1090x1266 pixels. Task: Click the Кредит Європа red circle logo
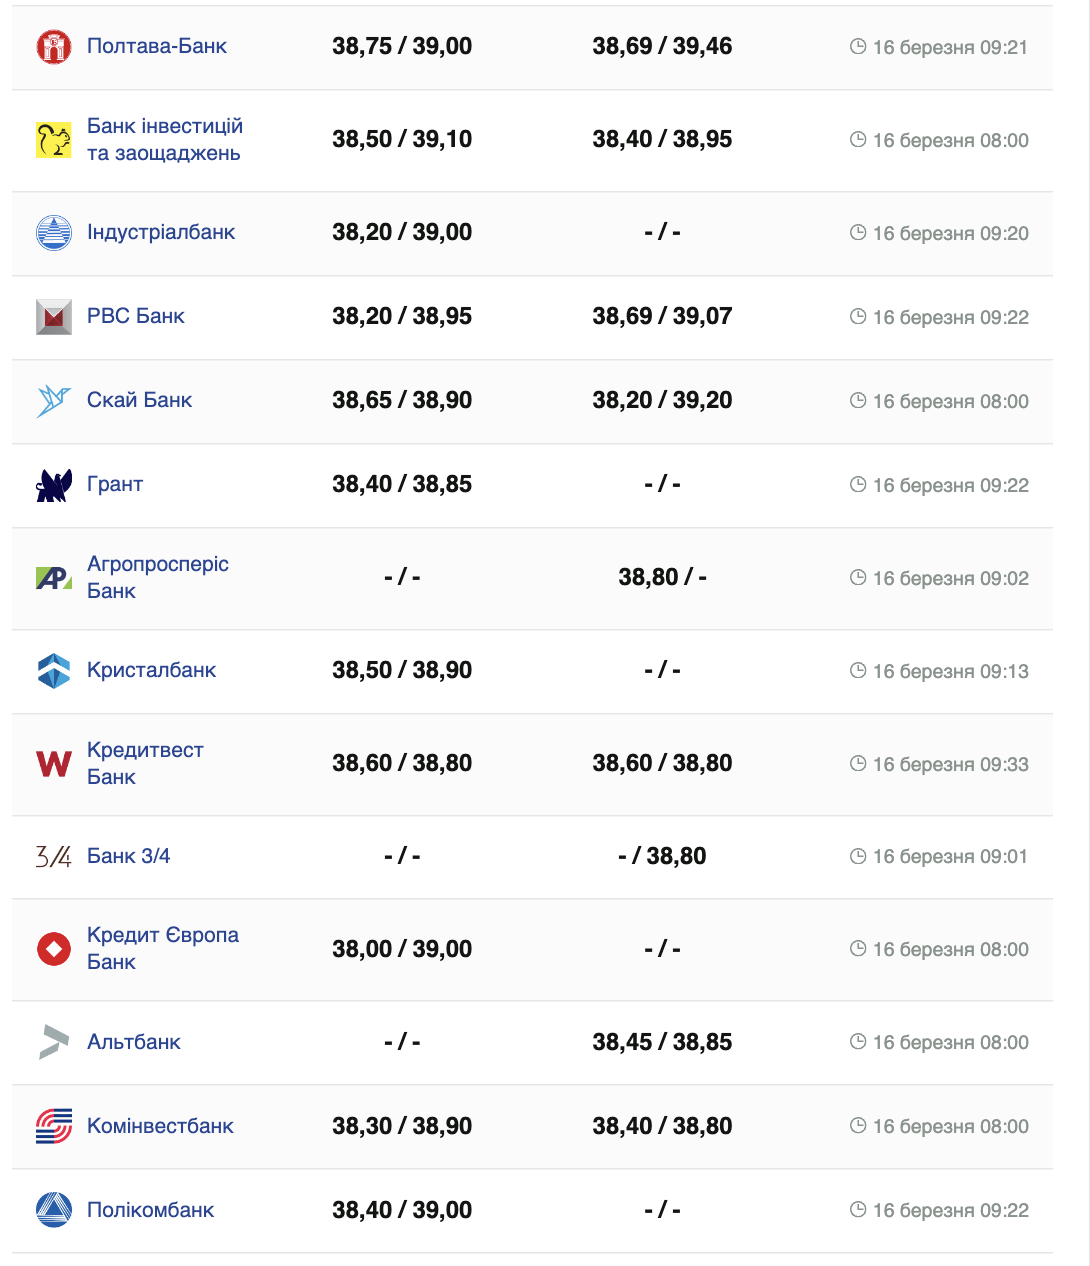54,949
